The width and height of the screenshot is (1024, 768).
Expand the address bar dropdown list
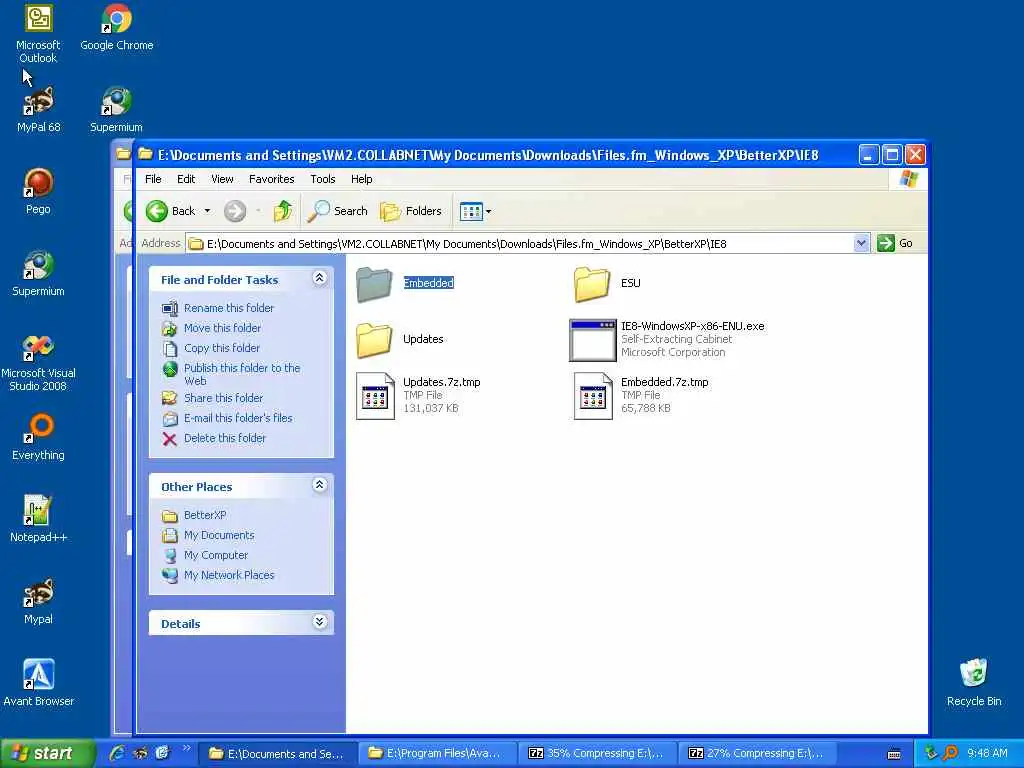pos(861,244)
